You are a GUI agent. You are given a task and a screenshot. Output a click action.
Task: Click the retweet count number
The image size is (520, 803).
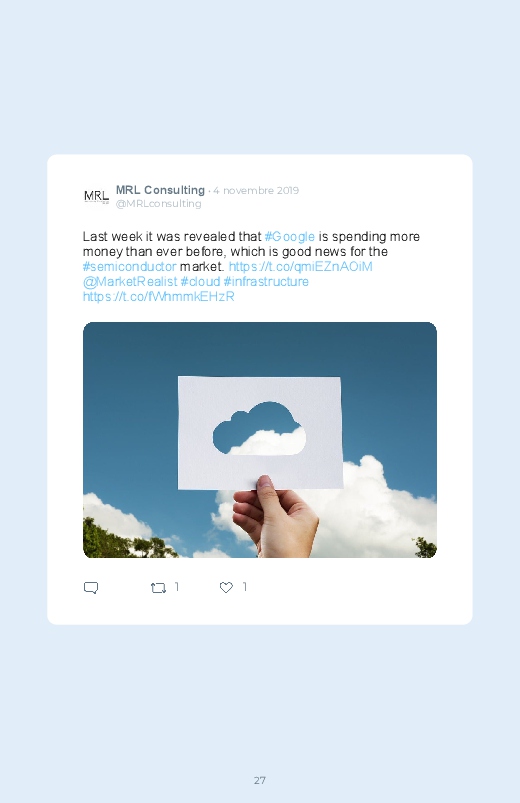pos(177,587)
